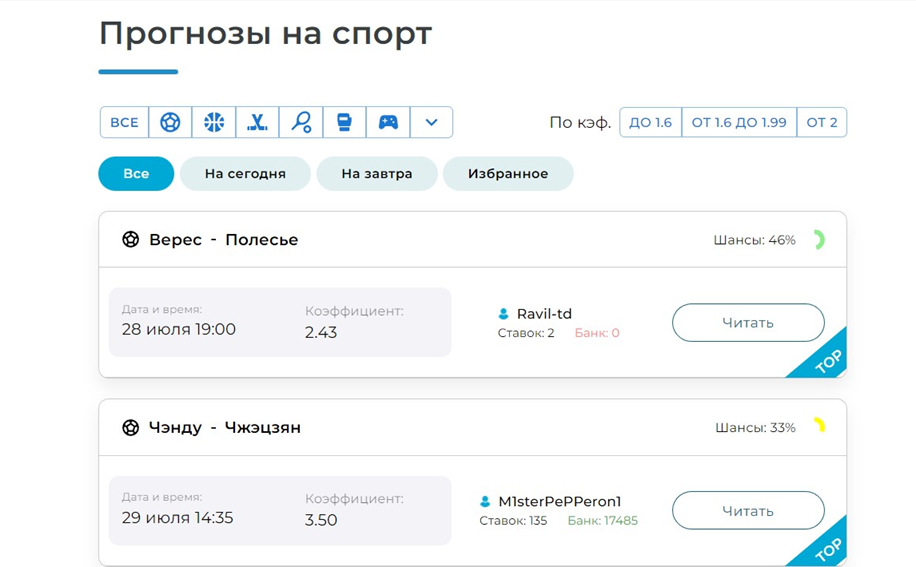
Task: Switch to the На сегодня tab
Action: [x=245, y=173]
